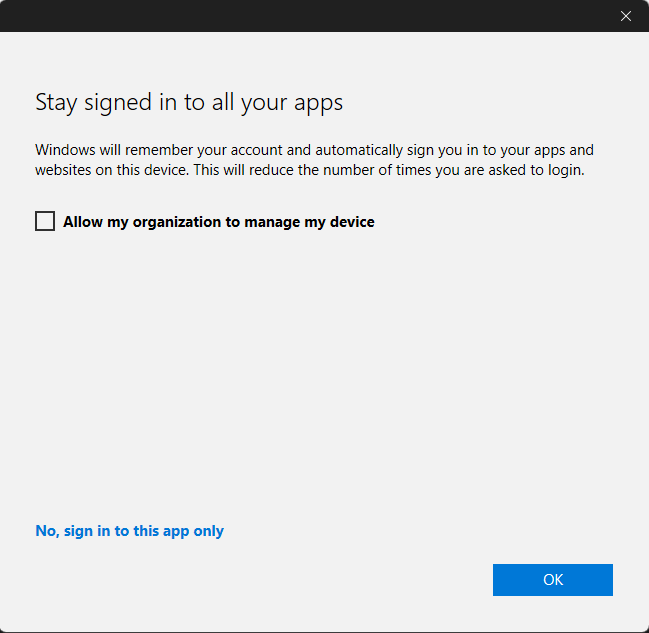Viewport: 649px width, 633px height.
Task: Choose 'No, sign in to this app only'
Action: tap(130, 531)
